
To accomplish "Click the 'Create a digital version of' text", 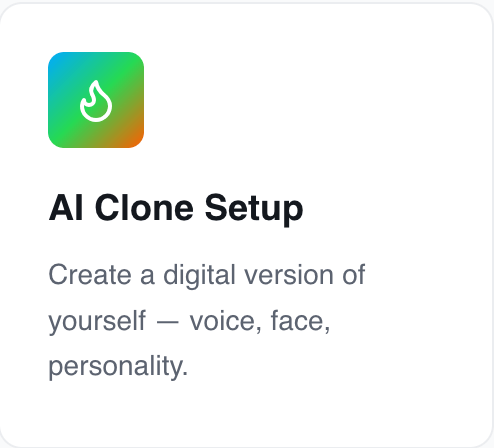I will 207,275.
